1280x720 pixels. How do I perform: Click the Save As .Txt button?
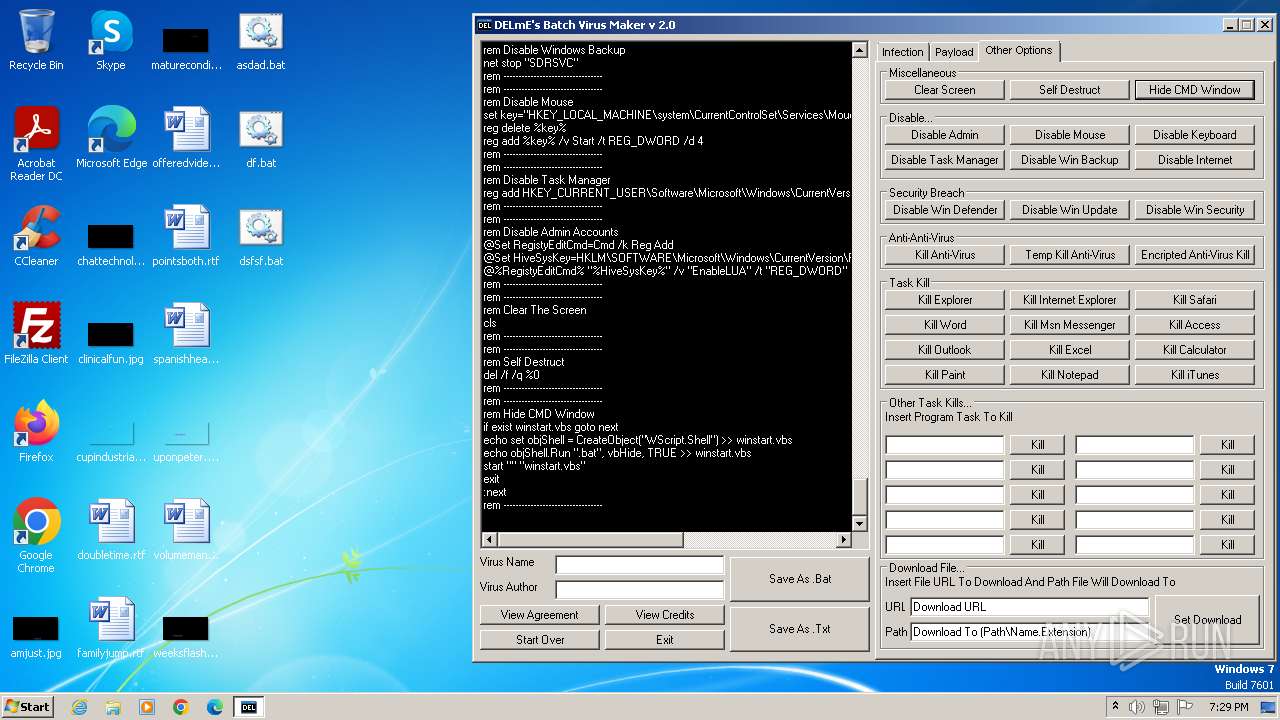[800, 629]
